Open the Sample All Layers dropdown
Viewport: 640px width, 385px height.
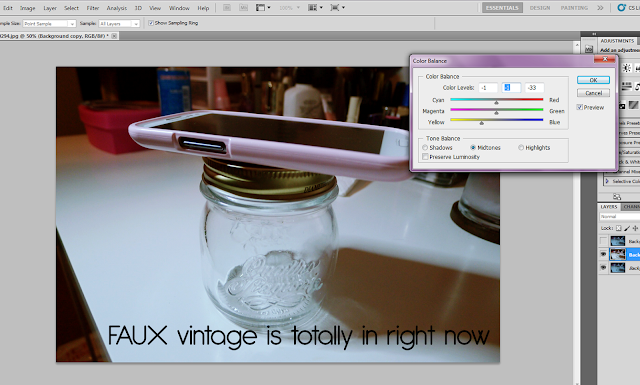(x=119, y=24)
